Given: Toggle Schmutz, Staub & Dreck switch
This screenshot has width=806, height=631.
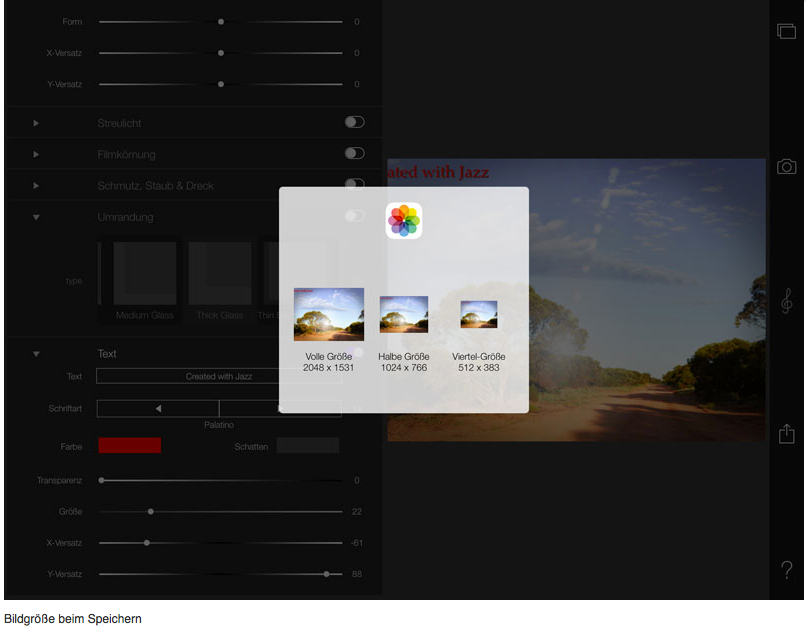Looking at the screenshot, I should tap(354, 184).
